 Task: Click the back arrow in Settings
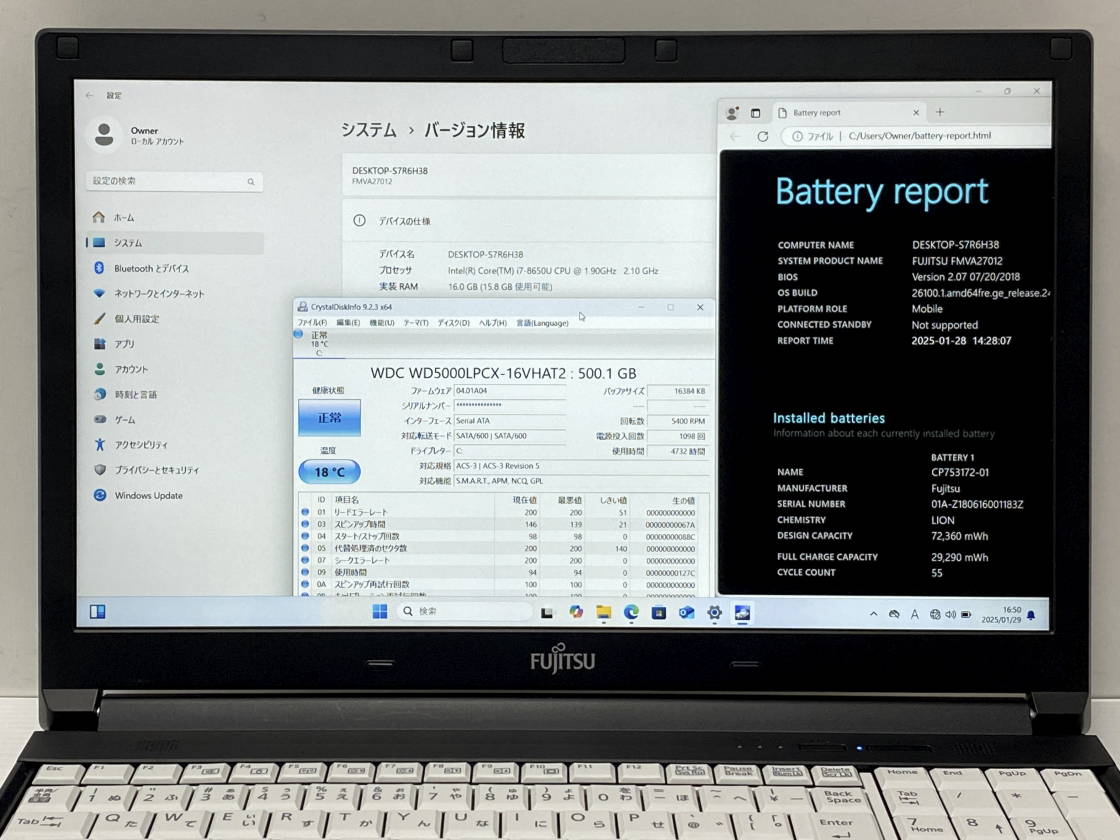pos(89,95)
